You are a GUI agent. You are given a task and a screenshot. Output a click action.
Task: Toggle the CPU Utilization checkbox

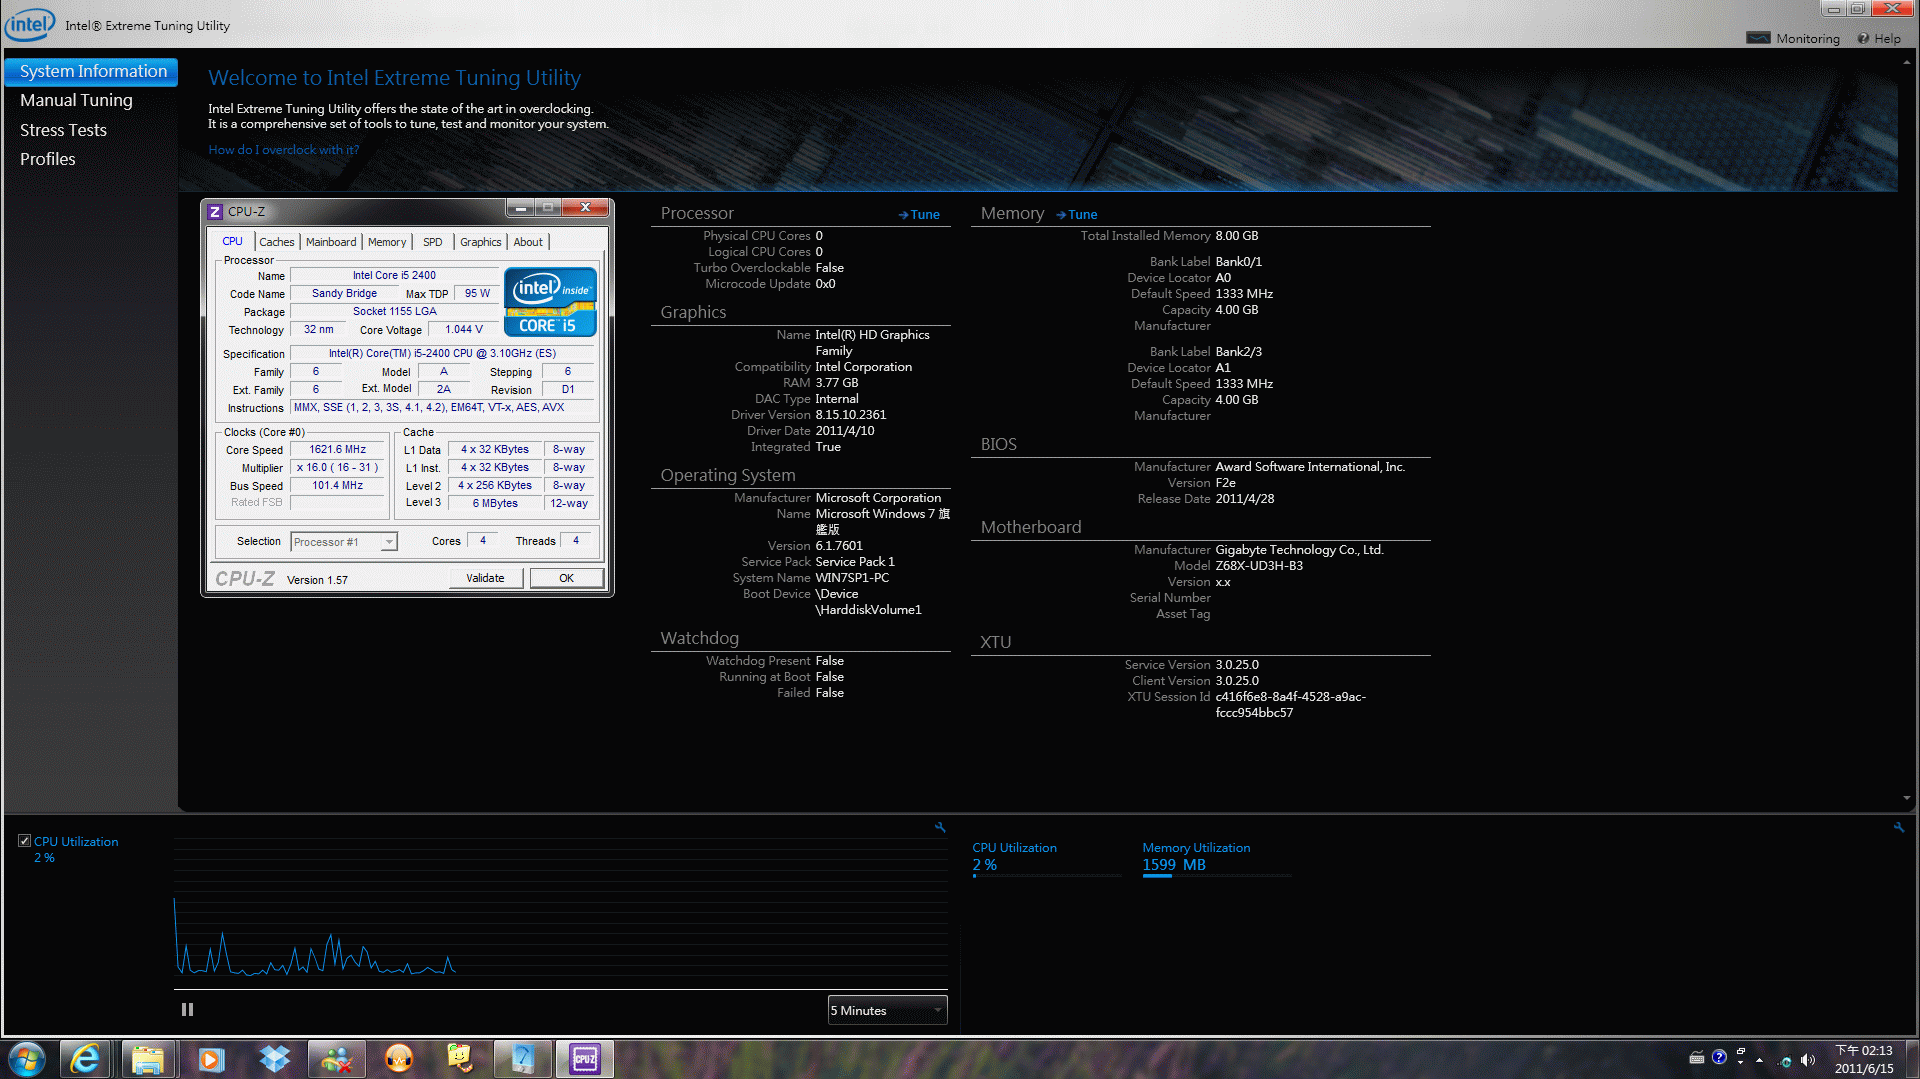pyautogui.click(x=24, y=841)
